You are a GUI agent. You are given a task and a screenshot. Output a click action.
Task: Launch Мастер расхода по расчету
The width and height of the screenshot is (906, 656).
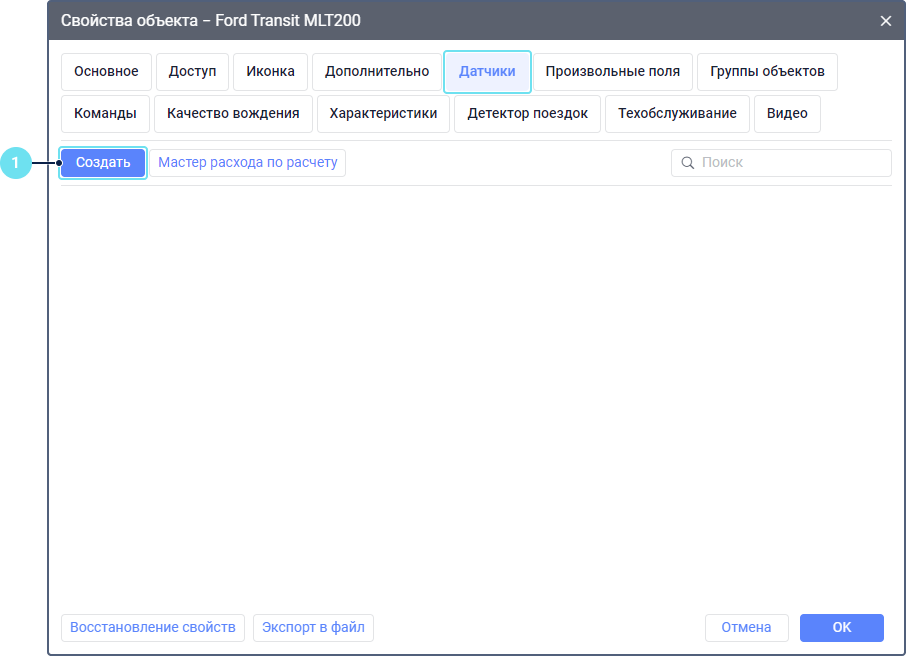point(248,163)
